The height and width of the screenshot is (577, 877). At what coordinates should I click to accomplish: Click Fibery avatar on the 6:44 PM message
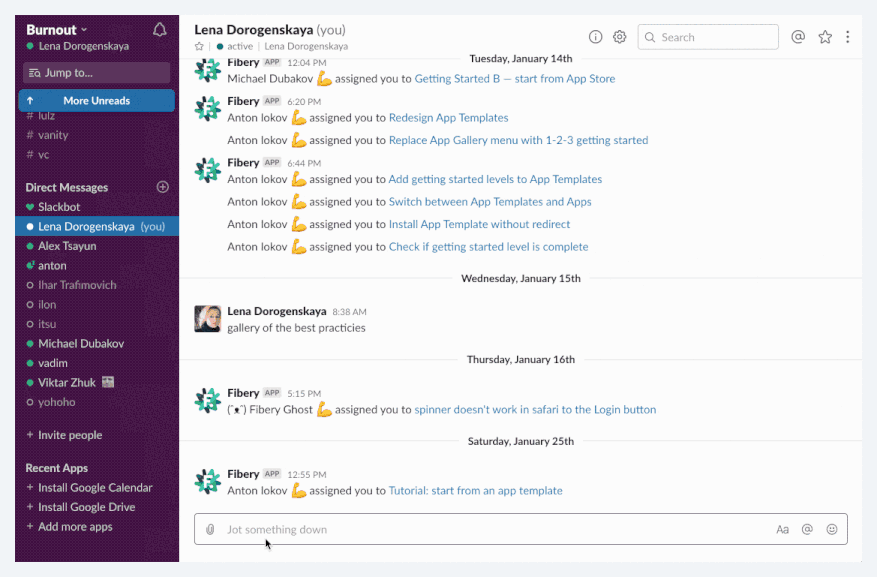coord(208,170)
